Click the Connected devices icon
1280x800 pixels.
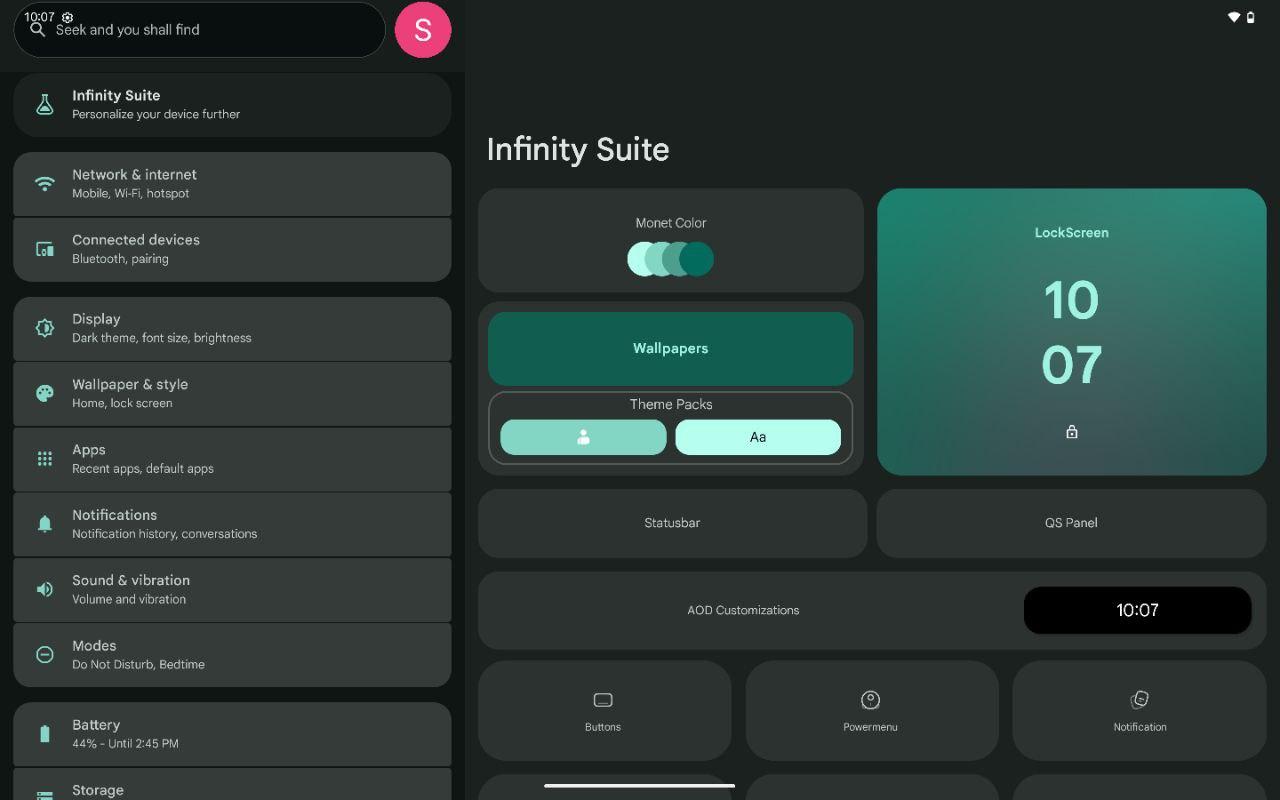click(x=44, y=249)
